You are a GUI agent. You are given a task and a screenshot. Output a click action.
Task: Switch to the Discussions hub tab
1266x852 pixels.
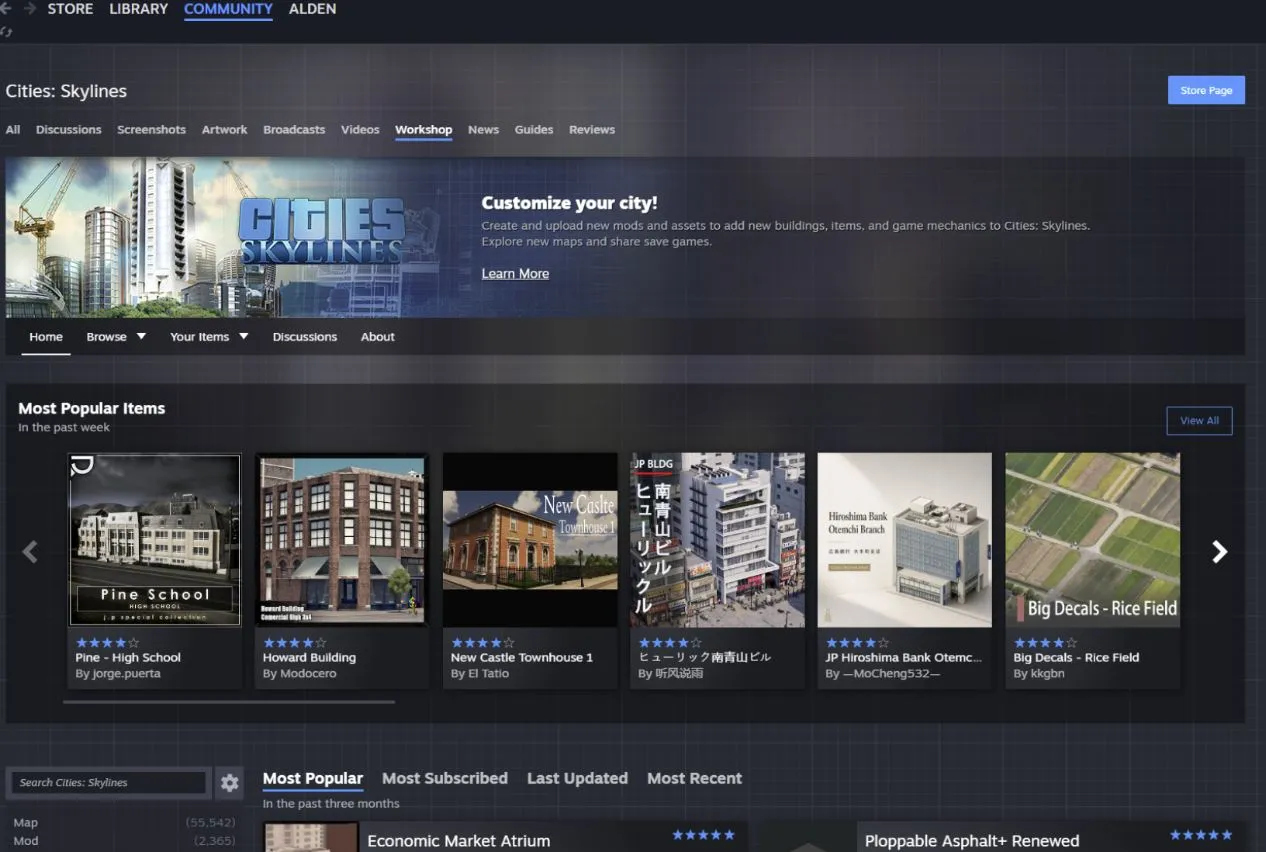(x=68, y=130)
